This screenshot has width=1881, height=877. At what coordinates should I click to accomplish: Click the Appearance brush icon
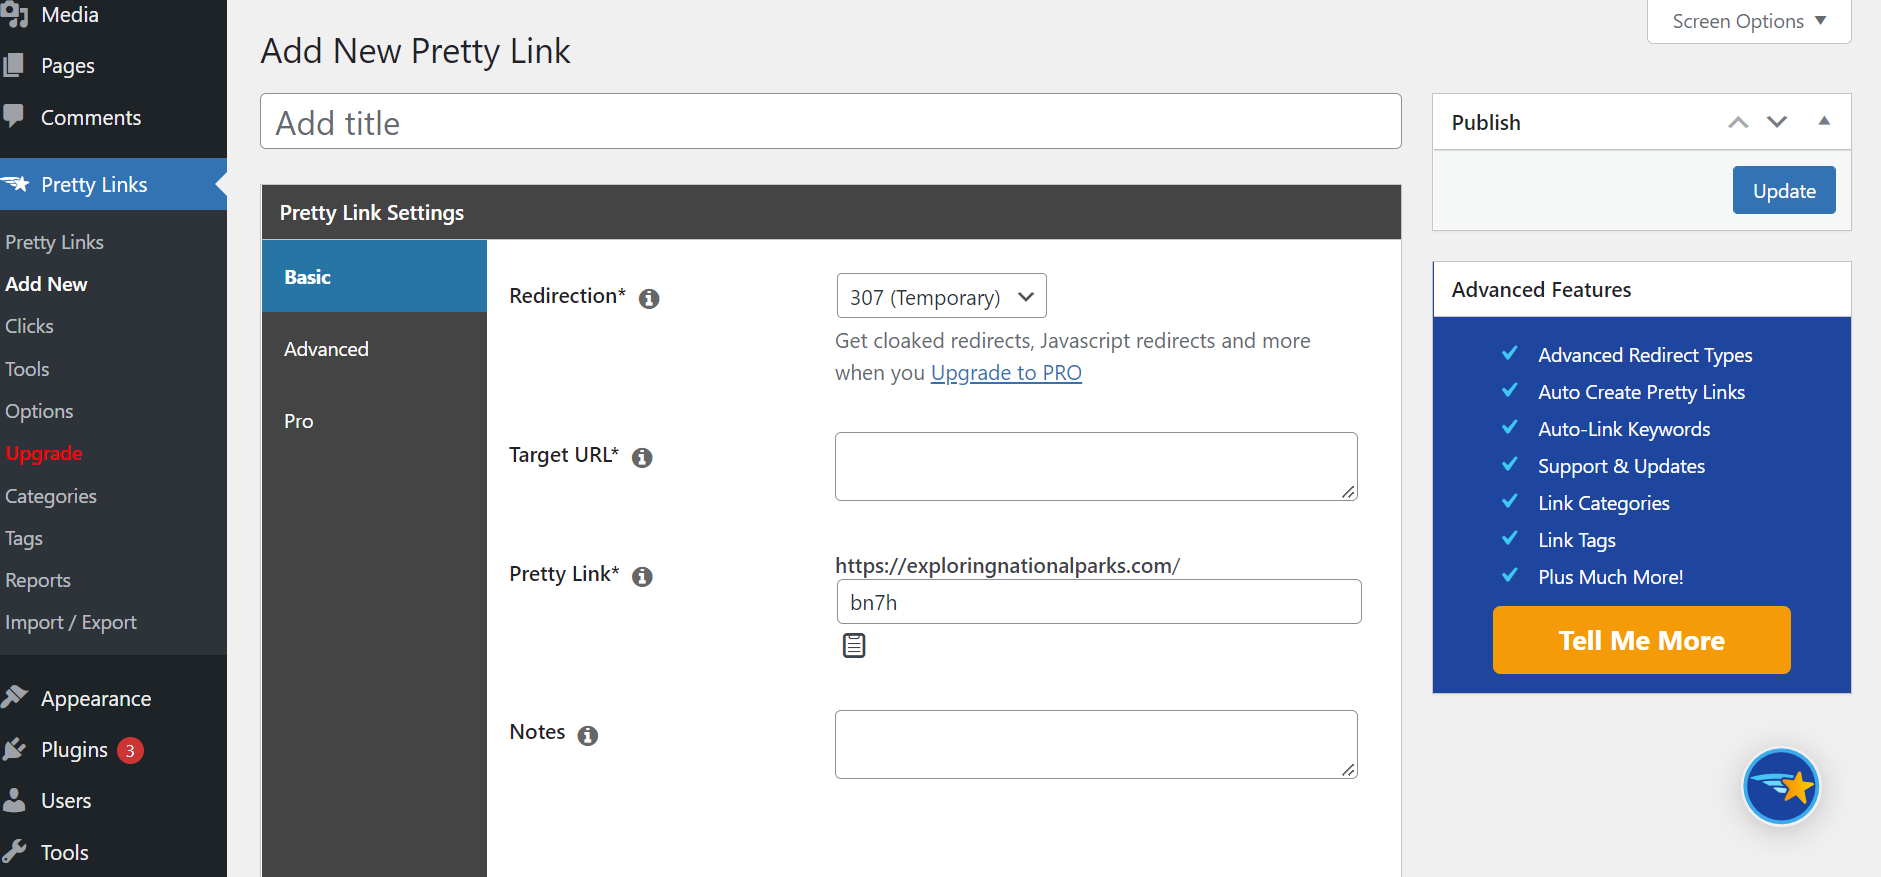click(15, 698)
